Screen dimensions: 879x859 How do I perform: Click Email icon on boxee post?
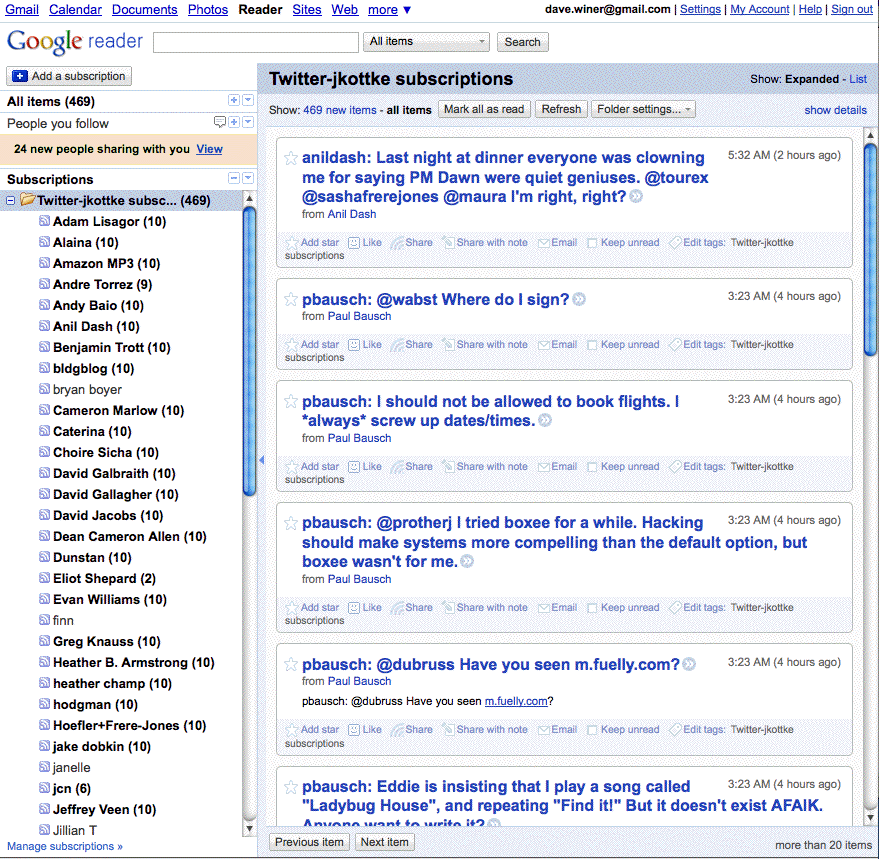point(545,608)
